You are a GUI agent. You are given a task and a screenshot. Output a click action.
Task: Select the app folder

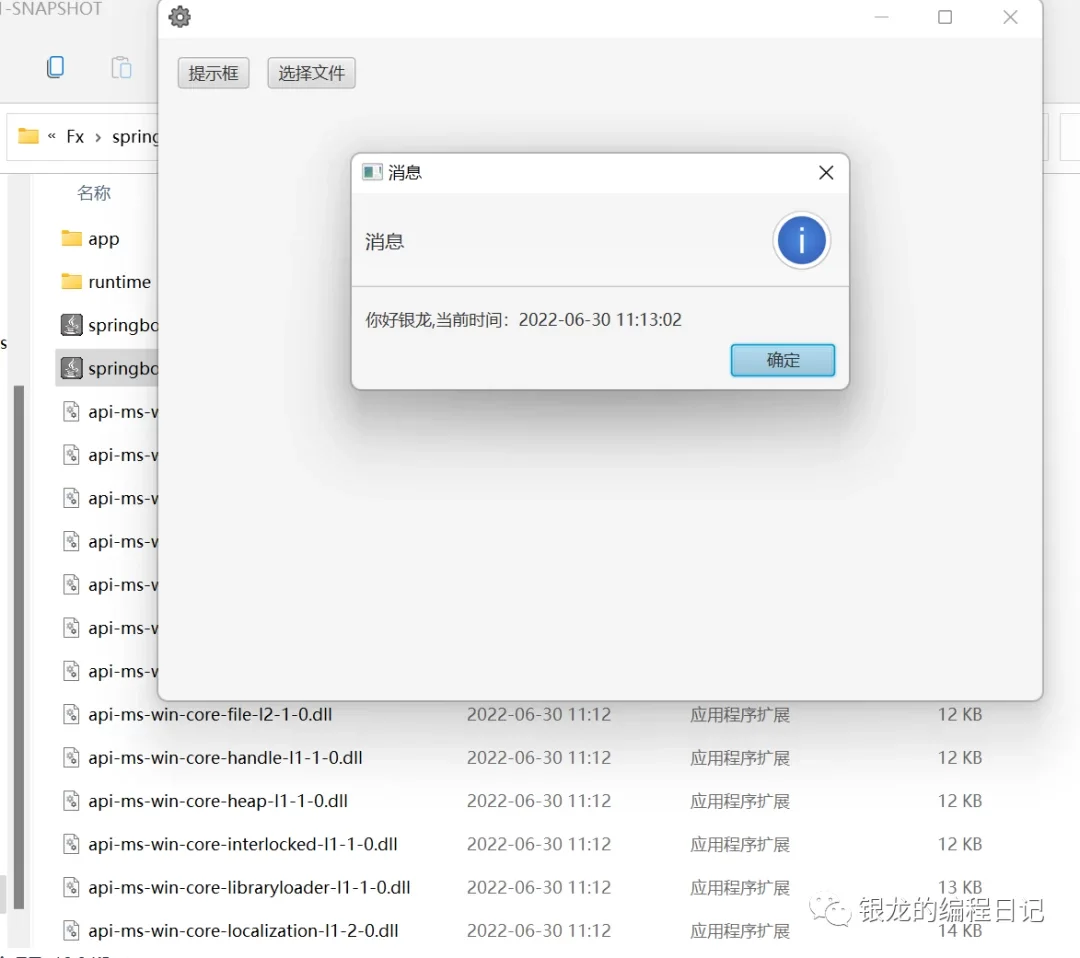(x=104, y=238)
